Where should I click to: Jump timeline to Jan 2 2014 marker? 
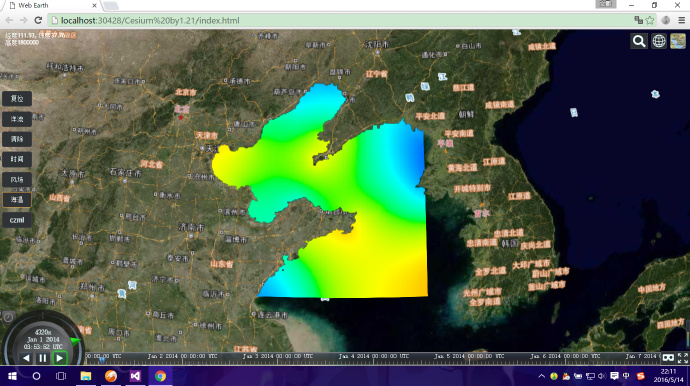[182, 356]
